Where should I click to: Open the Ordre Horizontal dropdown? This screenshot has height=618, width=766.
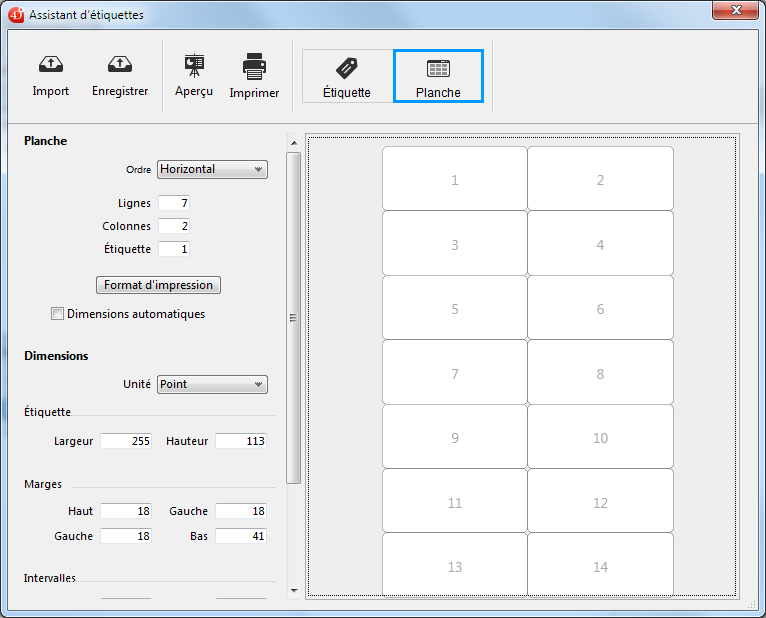point(212,169)
